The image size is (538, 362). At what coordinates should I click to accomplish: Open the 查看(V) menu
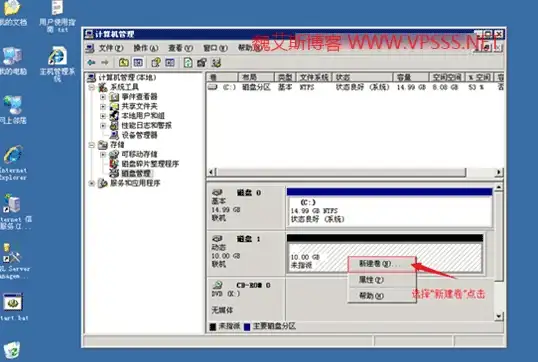[x=181, y=48]
